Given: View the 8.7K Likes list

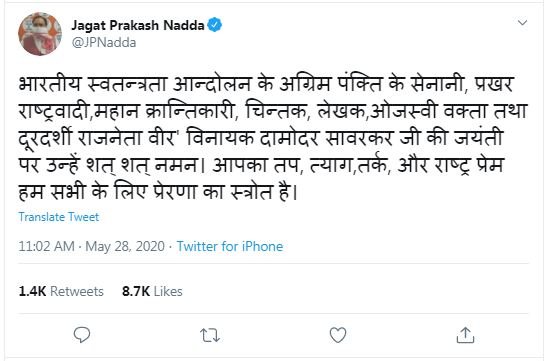Looking at the screenshot, I should click(152, 291).
